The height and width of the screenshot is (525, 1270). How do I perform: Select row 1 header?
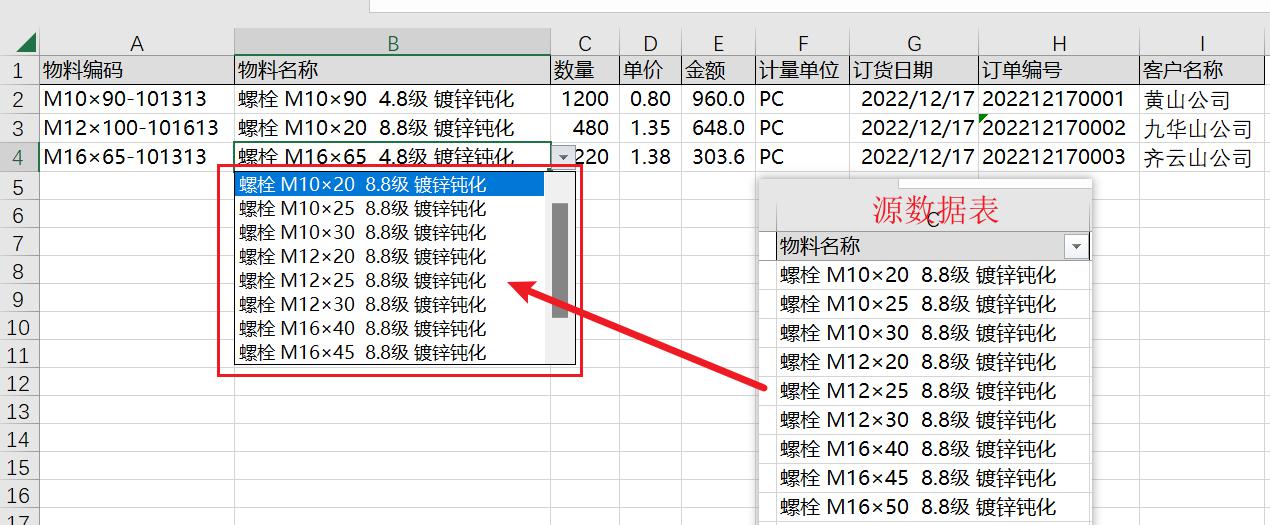17,70
